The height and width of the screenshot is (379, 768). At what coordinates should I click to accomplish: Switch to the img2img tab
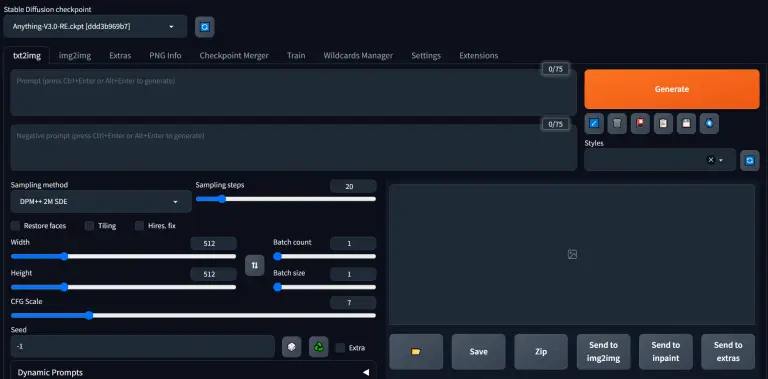click(75, 55)
